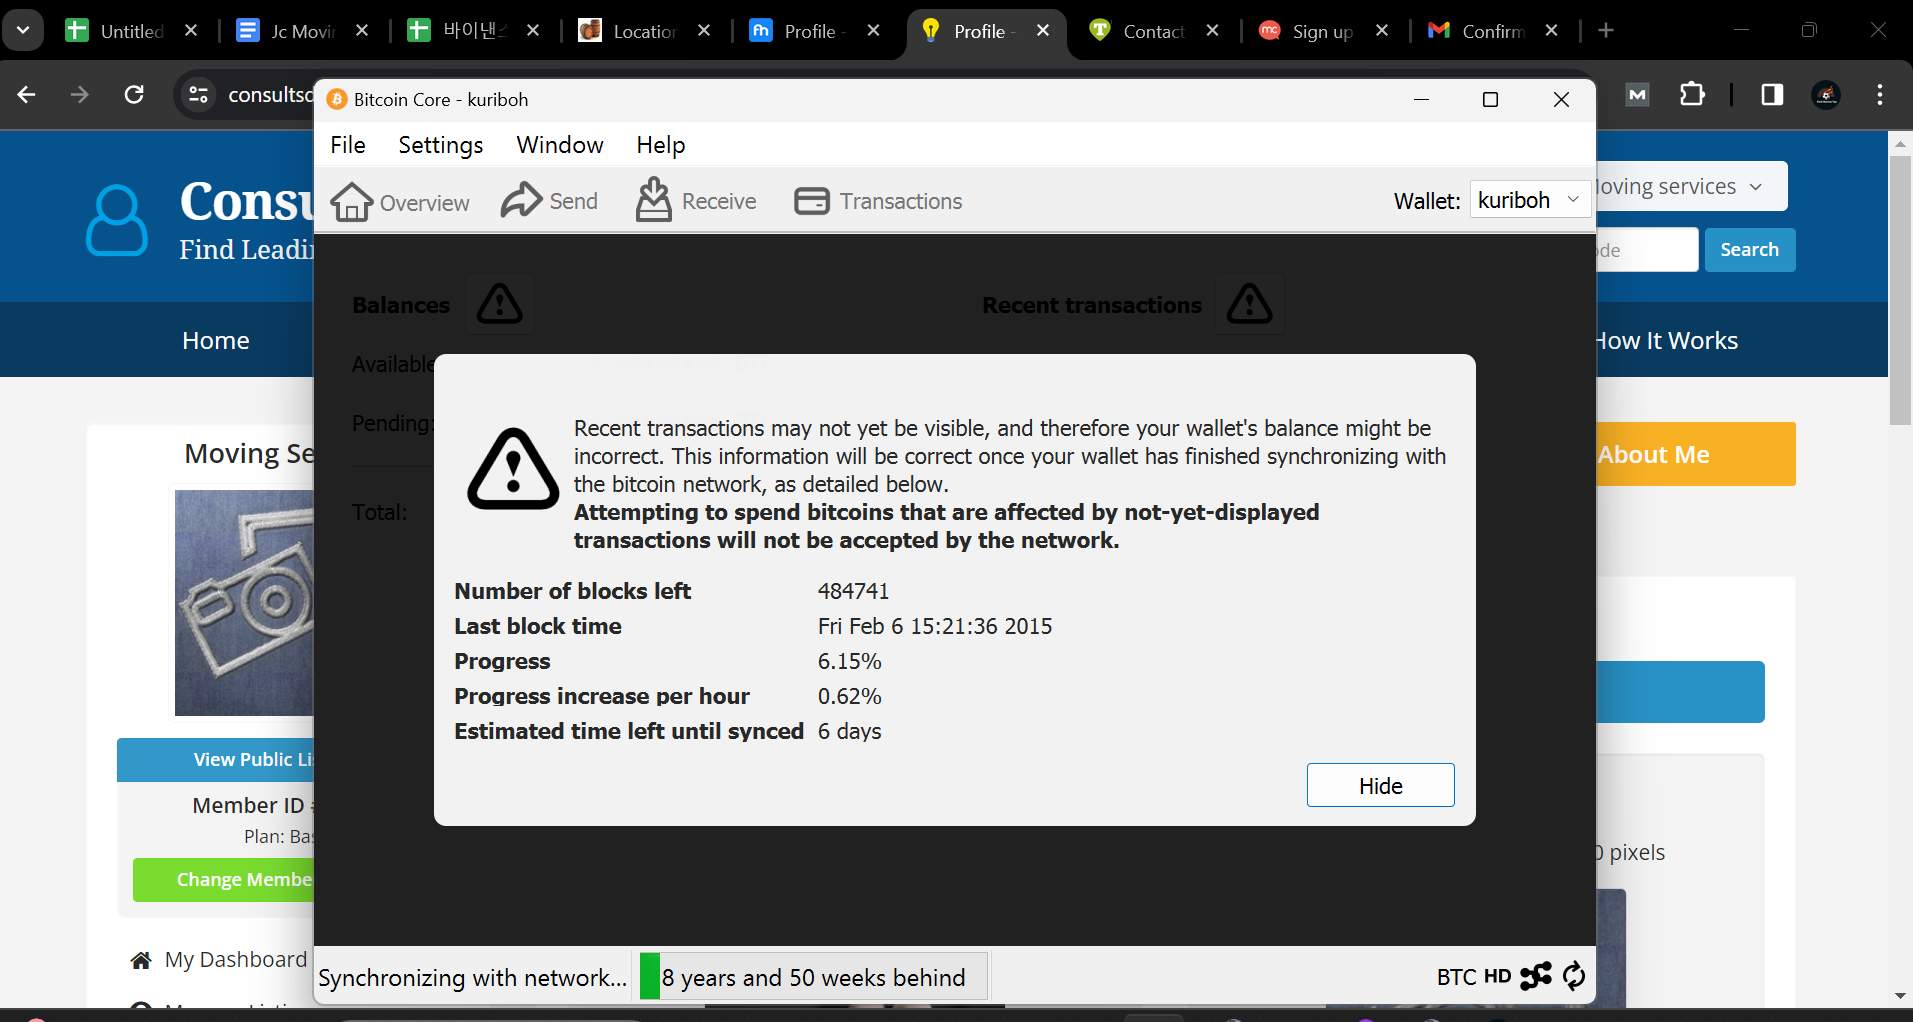Click the Synchronizing with network status text
Viewport: 1913px width, 1022px height.
coord(472,977)
